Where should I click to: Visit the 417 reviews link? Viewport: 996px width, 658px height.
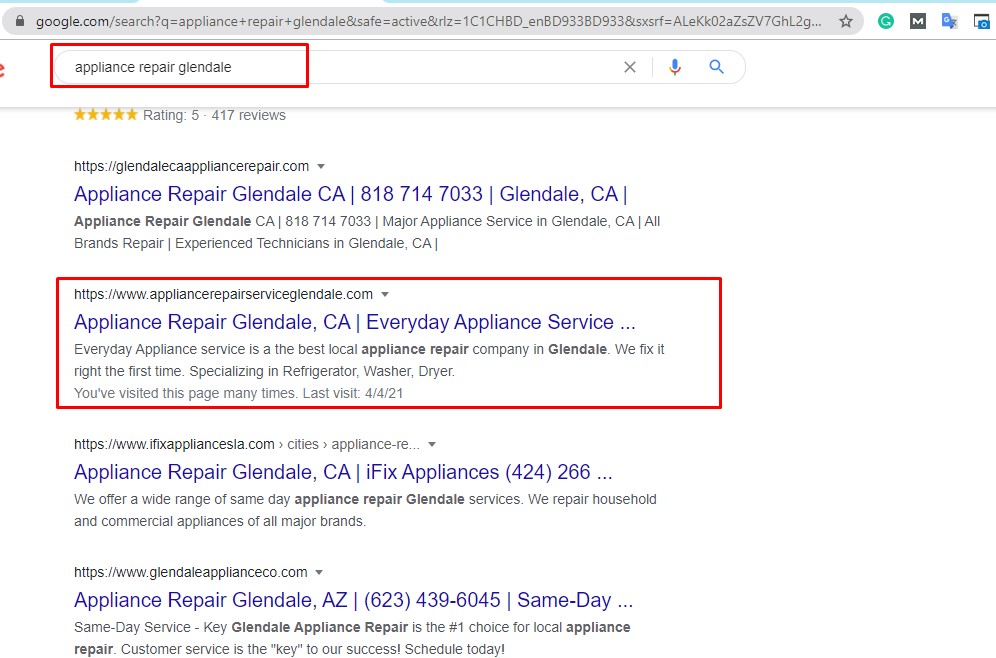point(249,115)
